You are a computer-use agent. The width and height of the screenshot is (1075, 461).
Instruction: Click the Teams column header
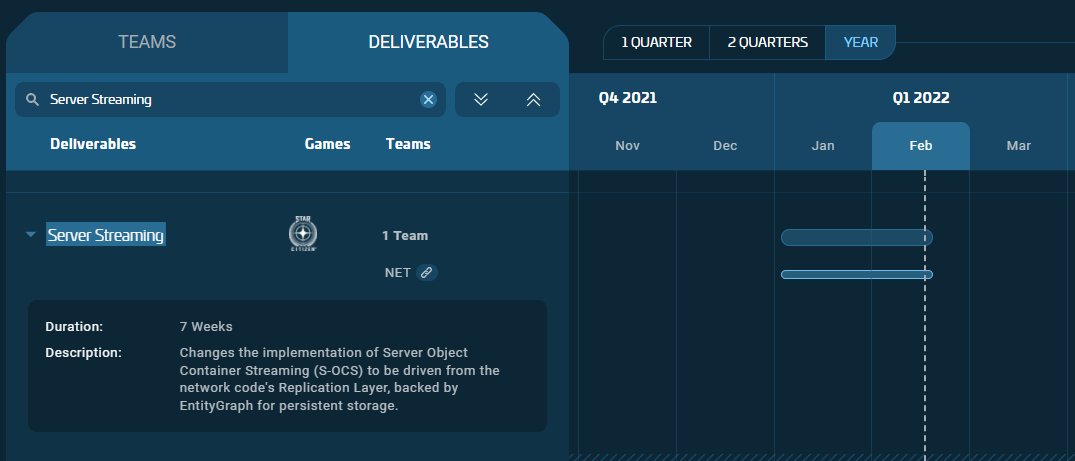[x=408, y=144]
